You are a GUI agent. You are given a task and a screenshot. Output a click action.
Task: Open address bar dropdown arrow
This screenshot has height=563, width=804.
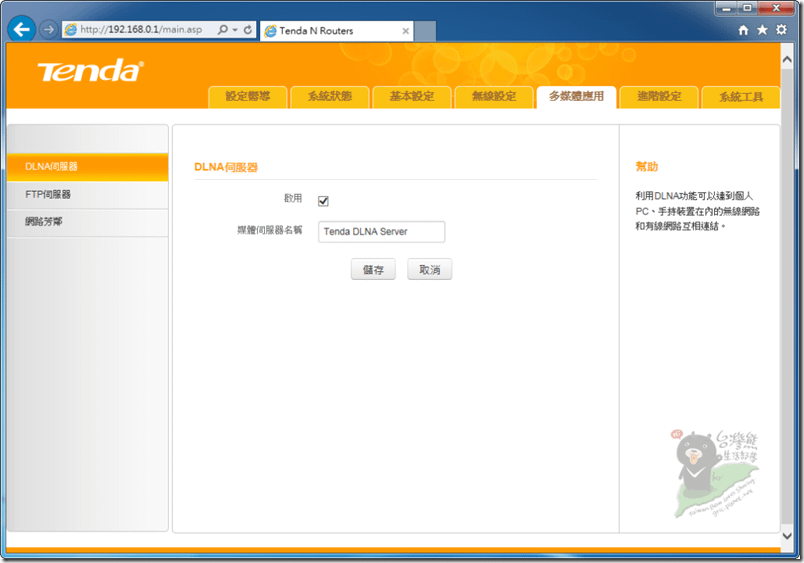point(235,30)
